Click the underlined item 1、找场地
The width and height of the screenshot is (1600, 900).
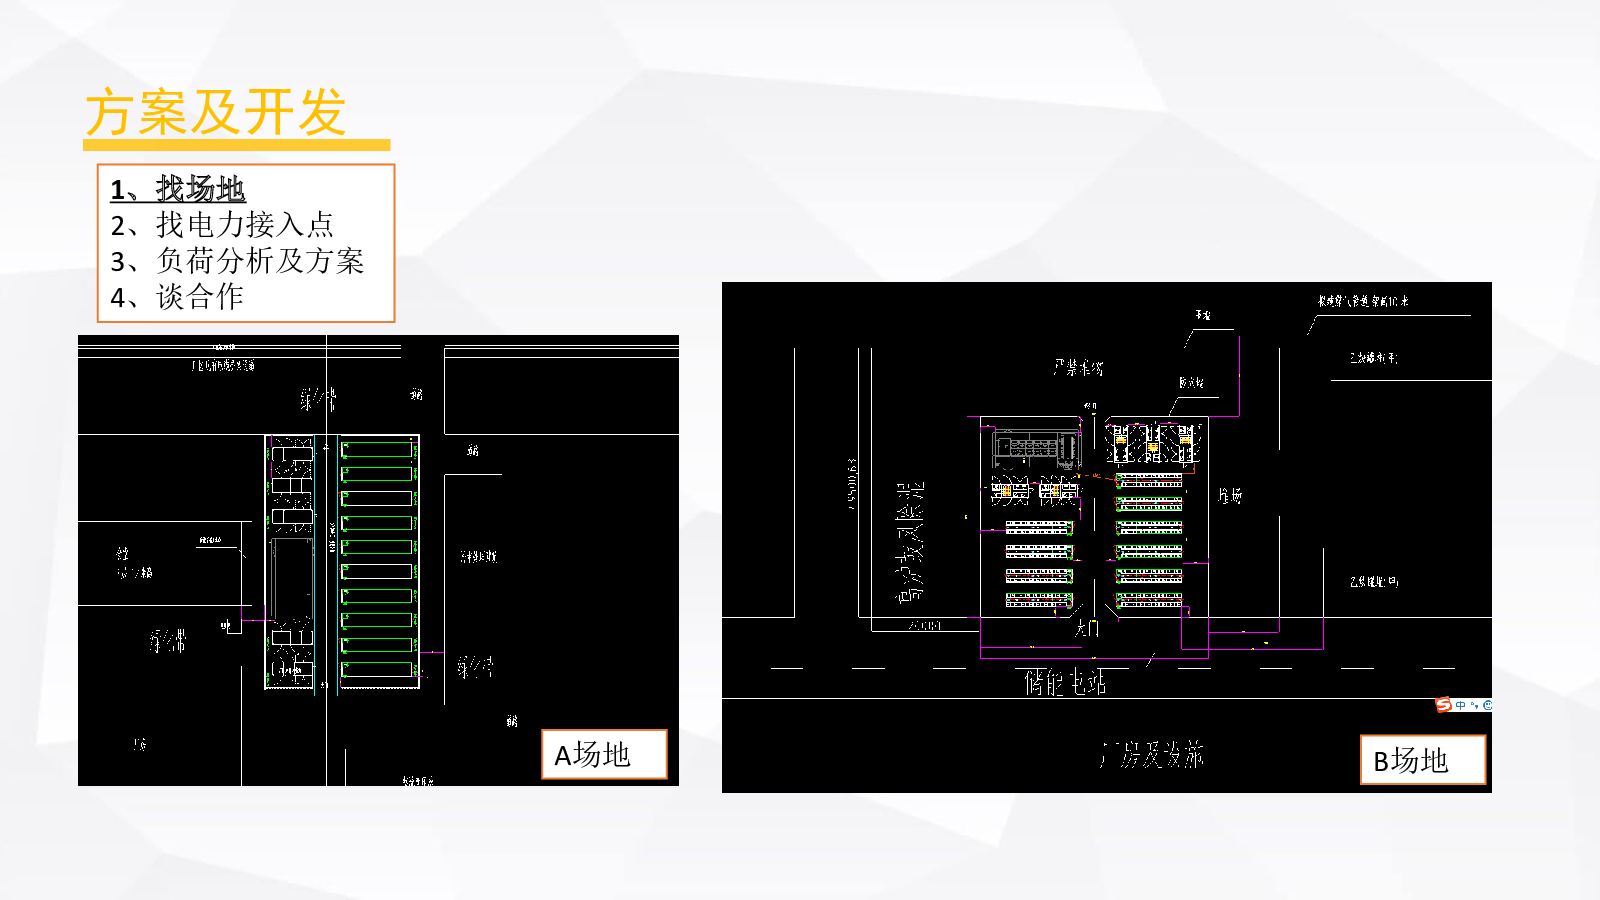[x=178, y=188]
